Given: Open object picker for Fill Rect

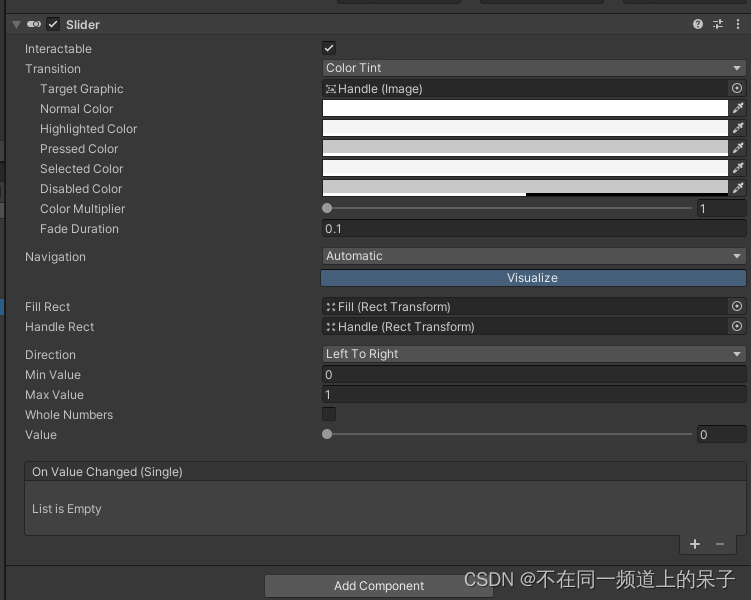Looking at the screenshot, I should click(x=737, y=306).
